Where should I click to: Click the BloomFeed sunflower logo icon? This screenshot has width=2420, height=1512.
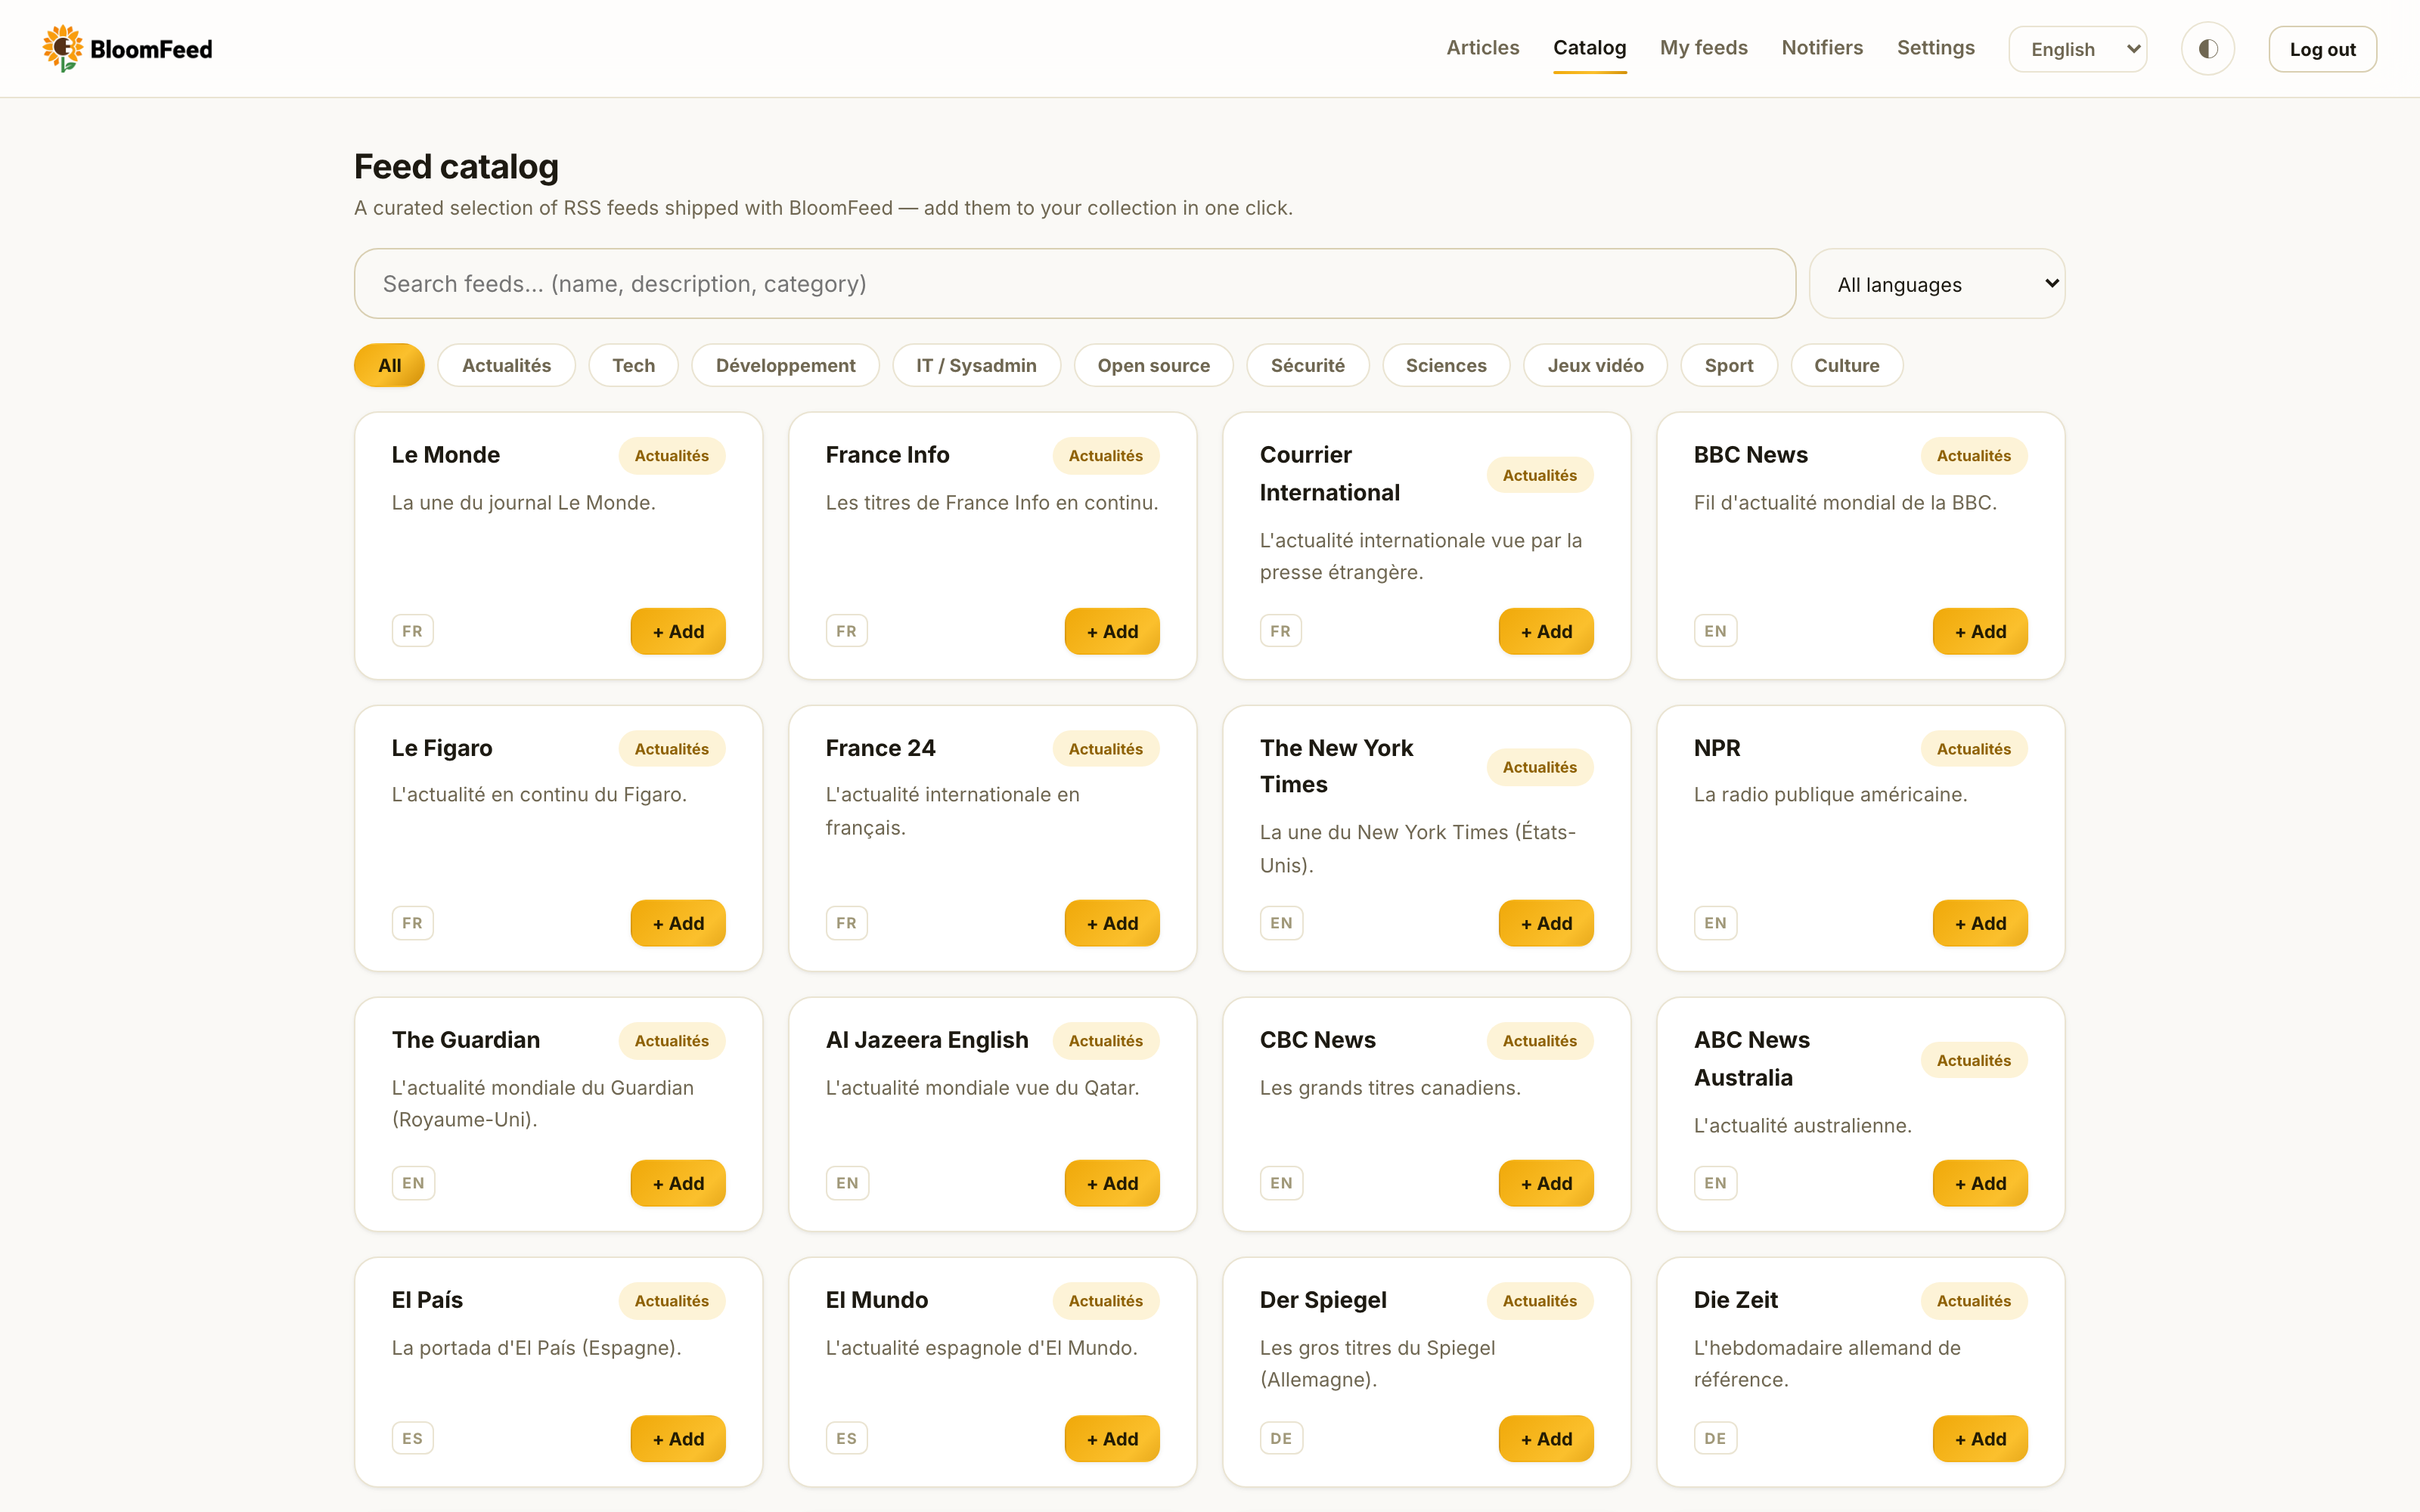(x=62, y=48)
